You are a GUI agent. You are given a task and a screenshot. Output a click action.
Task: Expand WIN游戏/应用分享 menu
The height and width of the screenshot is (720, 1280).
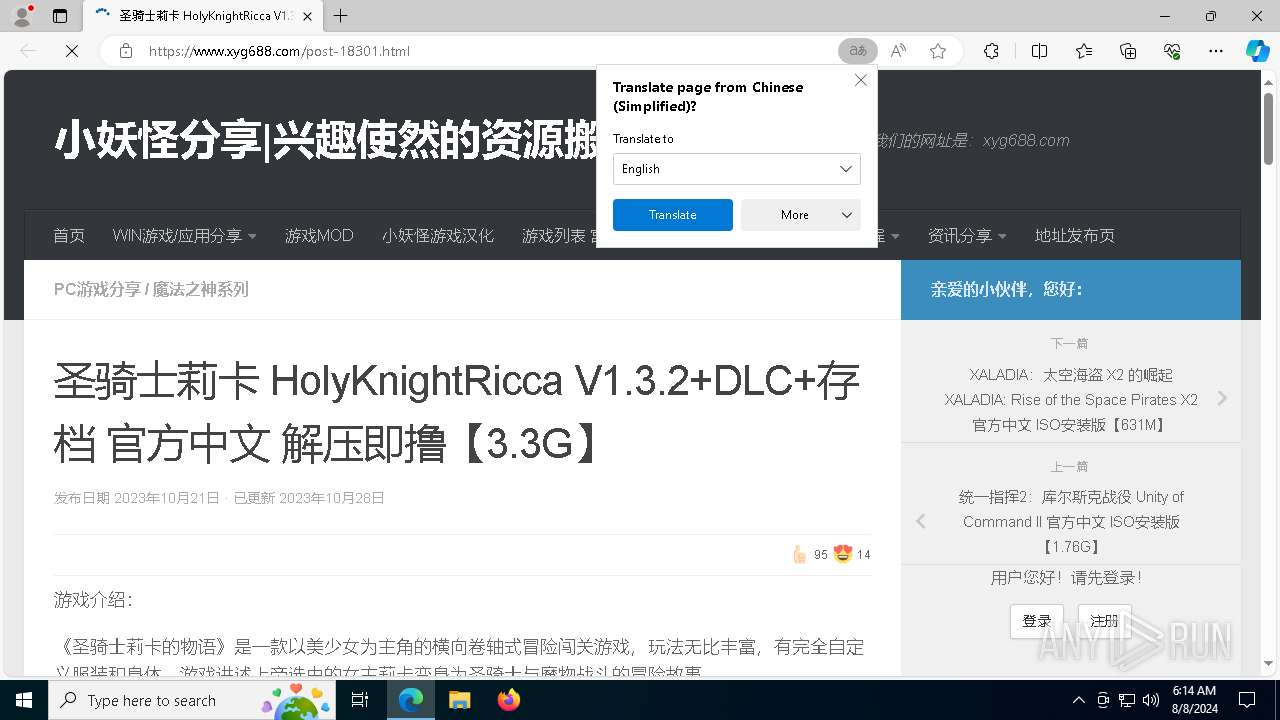point(185,236)
